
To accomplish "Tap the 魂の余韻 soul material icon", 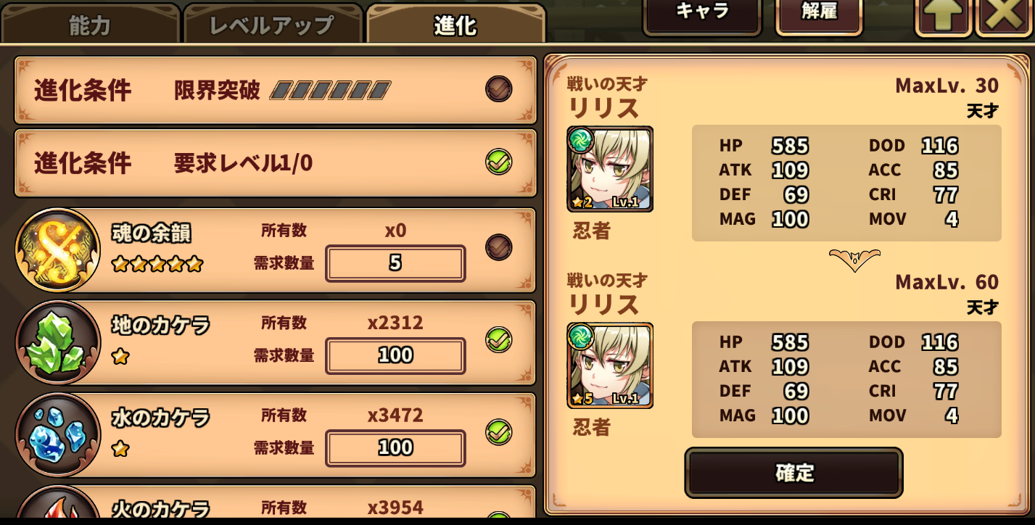I will (58, 250).
